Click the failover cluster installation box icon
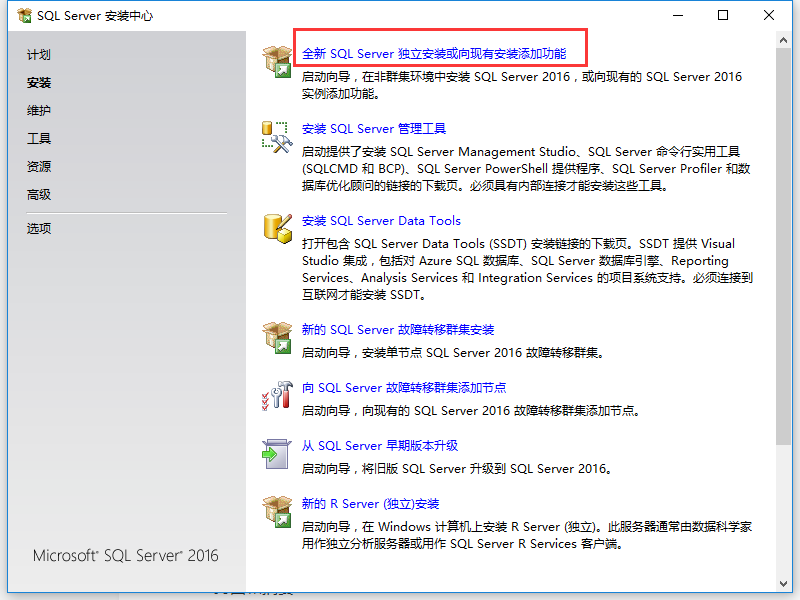This screenshot has width=800, height=600. tap(277, 338)
